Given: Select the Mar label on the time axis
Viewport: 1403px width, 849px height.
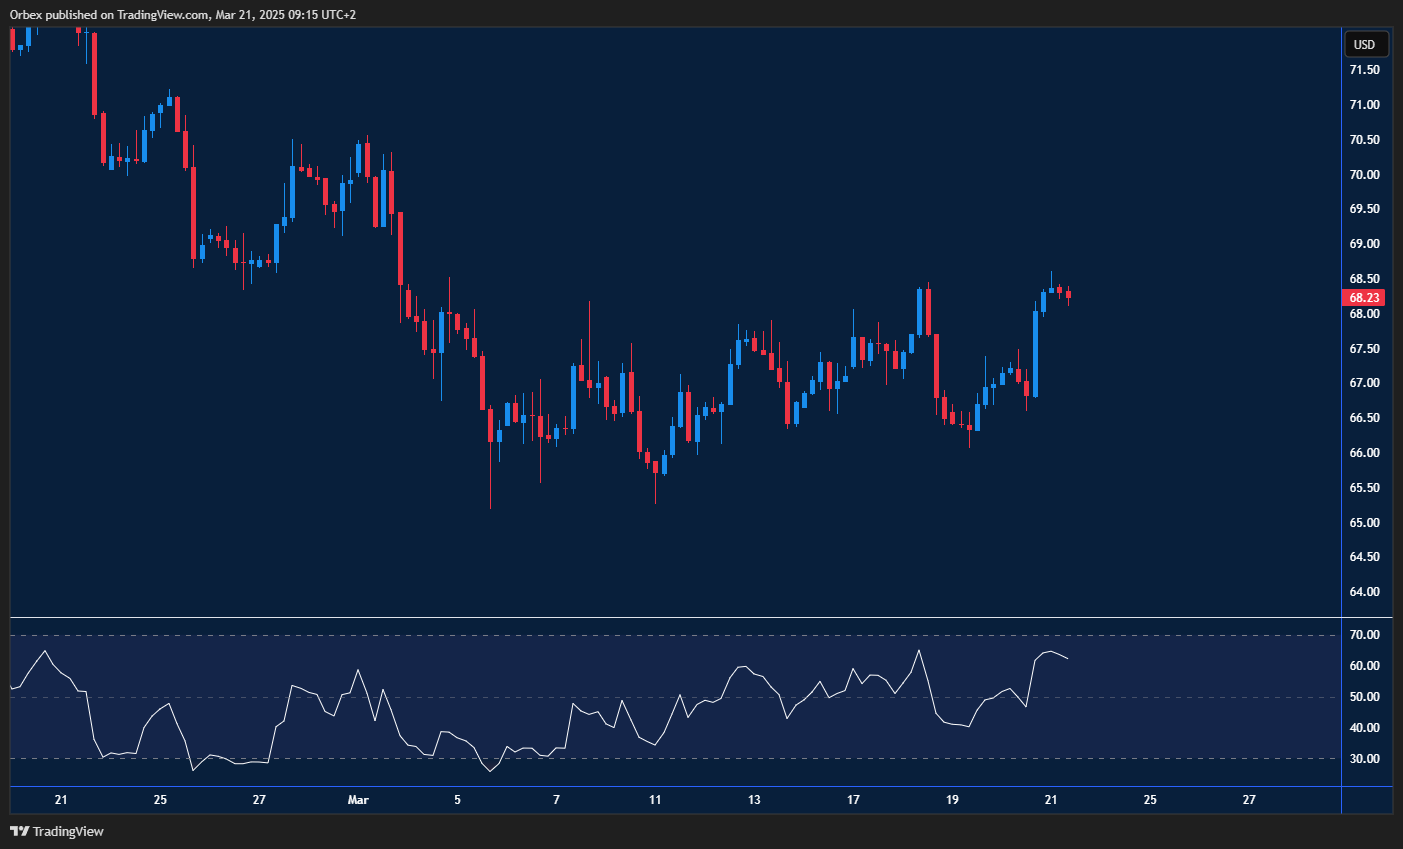Looking at the screenshot, I should [358, 800].
